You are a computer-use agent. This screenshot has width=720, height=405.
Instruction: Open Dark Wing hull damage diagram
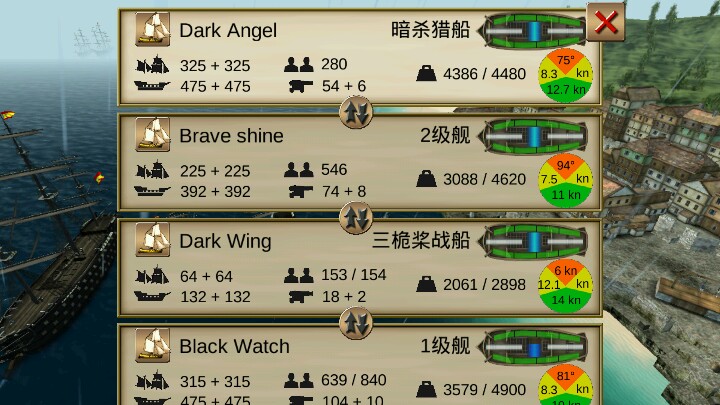[x=533, y=242]
